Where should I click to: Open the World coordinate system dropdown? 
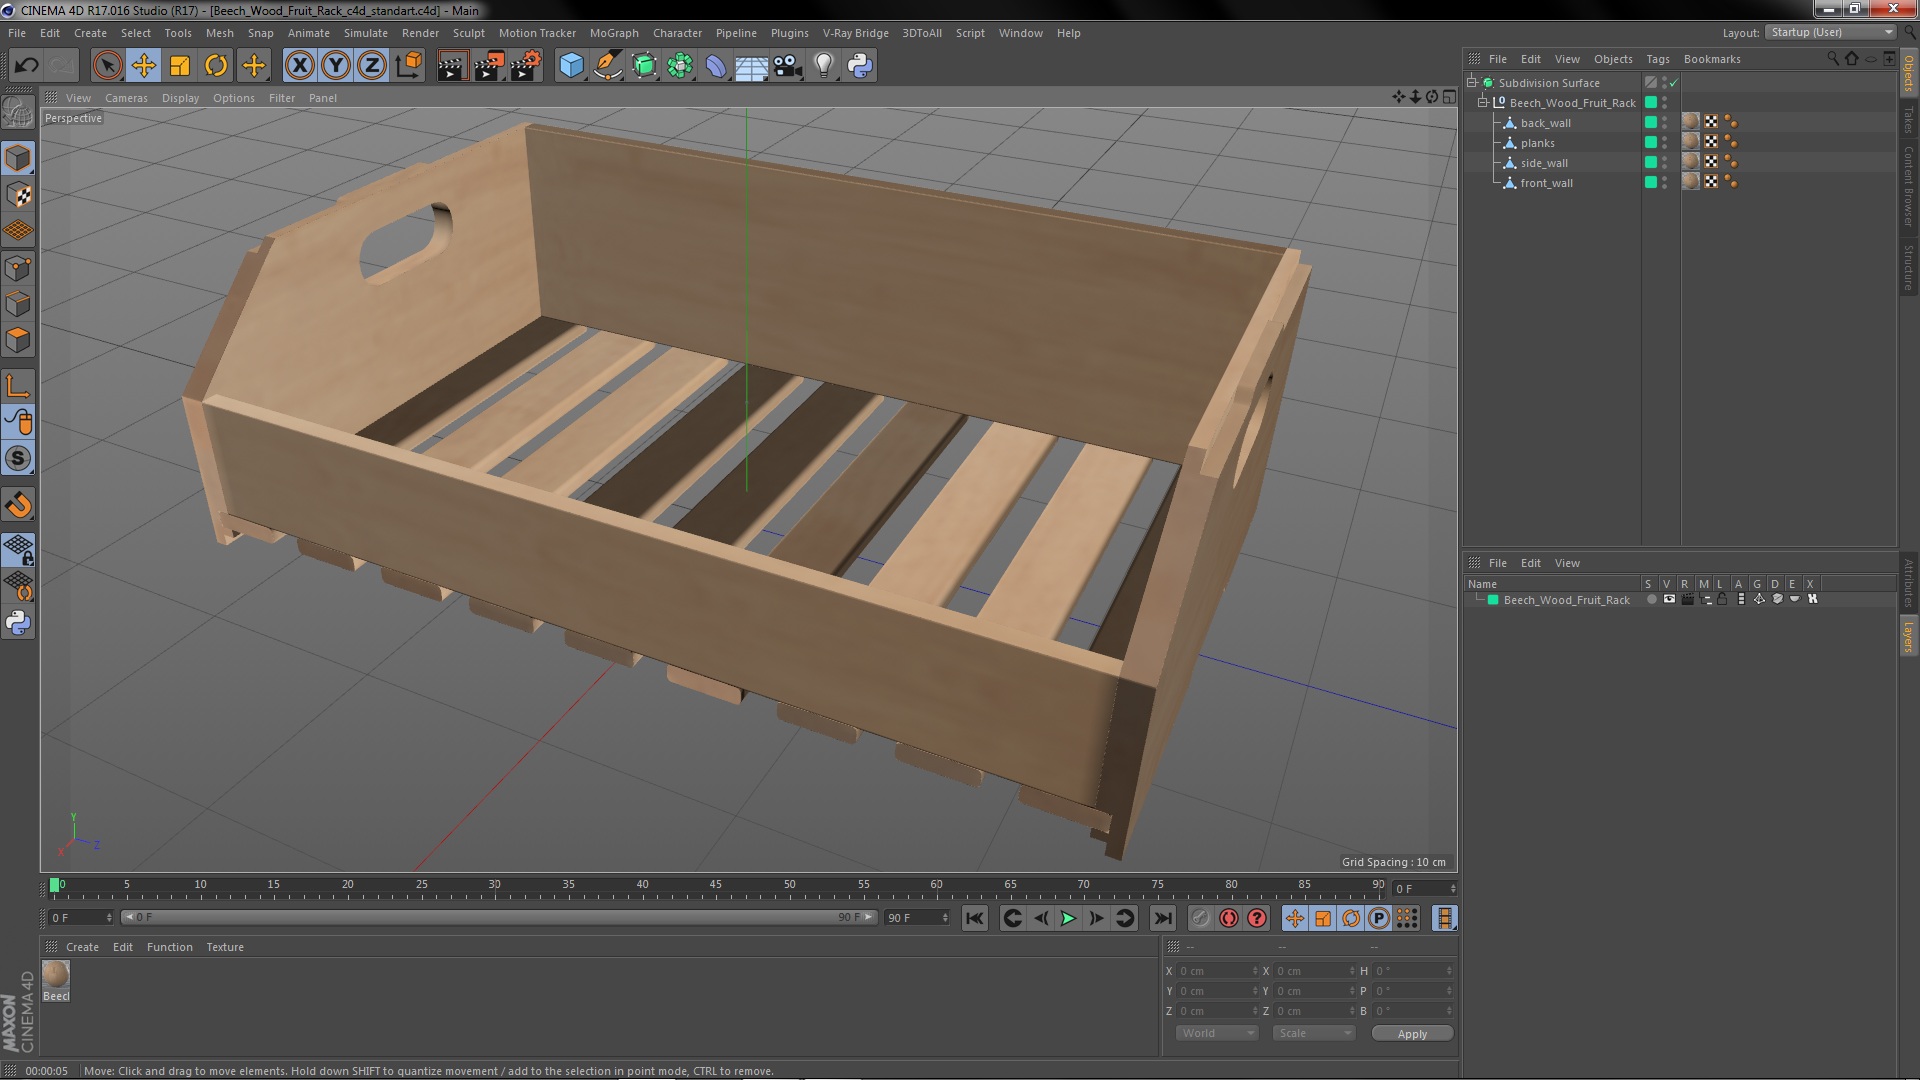(x=1216, y=1033)
